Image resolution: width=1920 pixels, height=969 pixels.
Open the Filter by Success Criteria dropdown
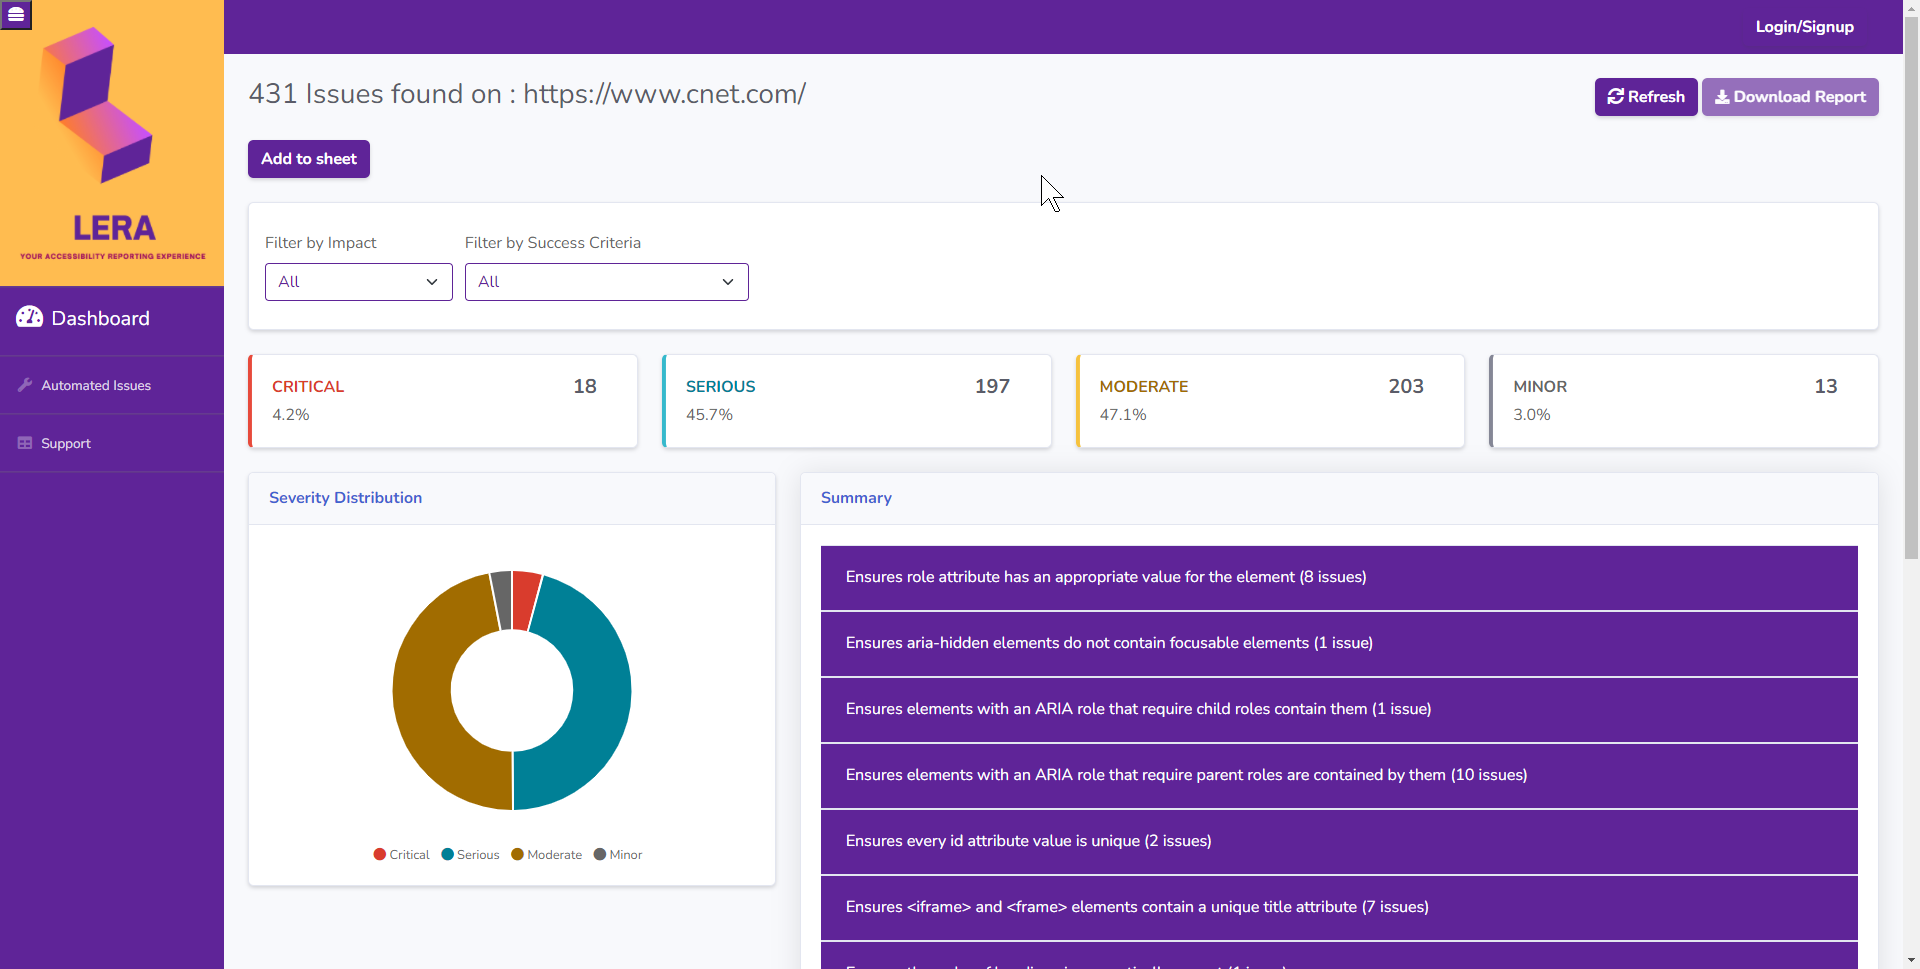point(606,281)
